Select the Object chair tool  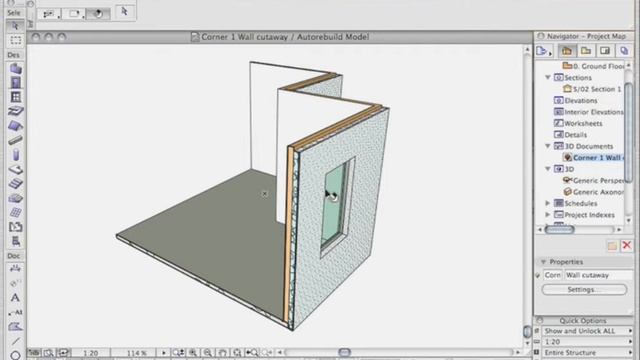pyautogui.click(x=16, y=241)
